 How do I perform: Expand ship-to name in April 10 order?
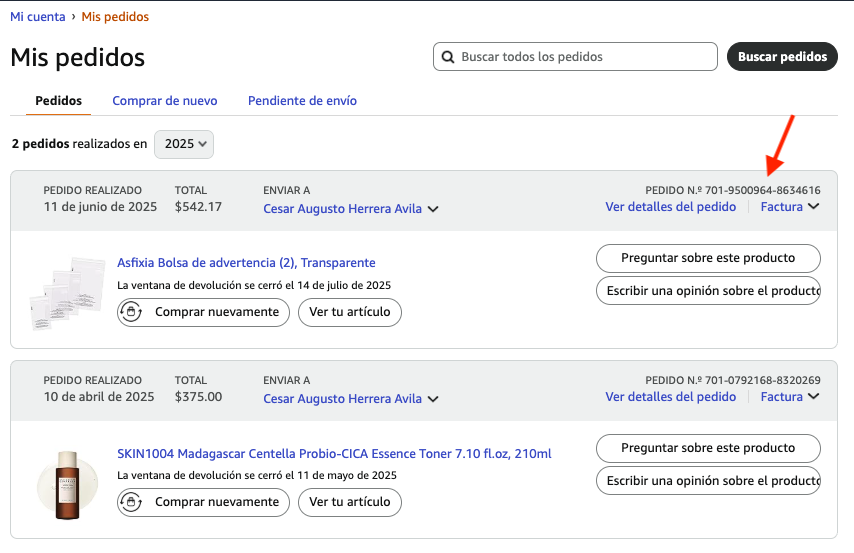(x=433, y=399)
